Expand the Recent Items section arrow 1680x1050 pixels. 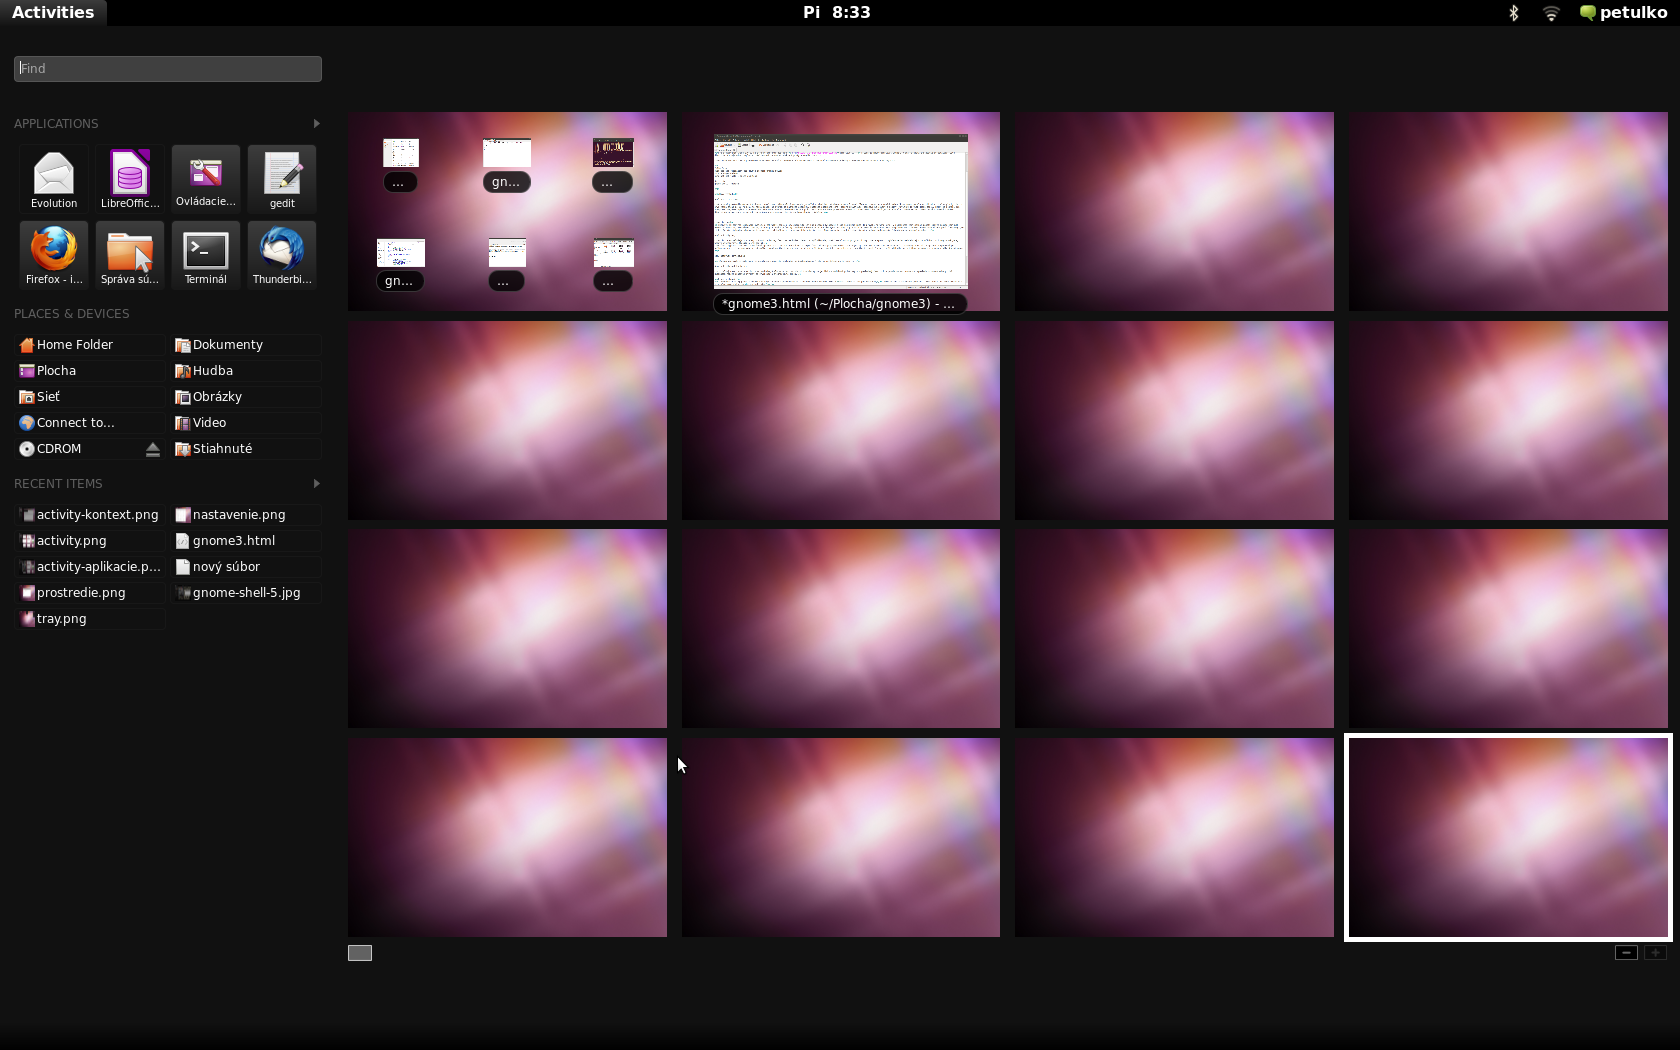tap(317, 483)
